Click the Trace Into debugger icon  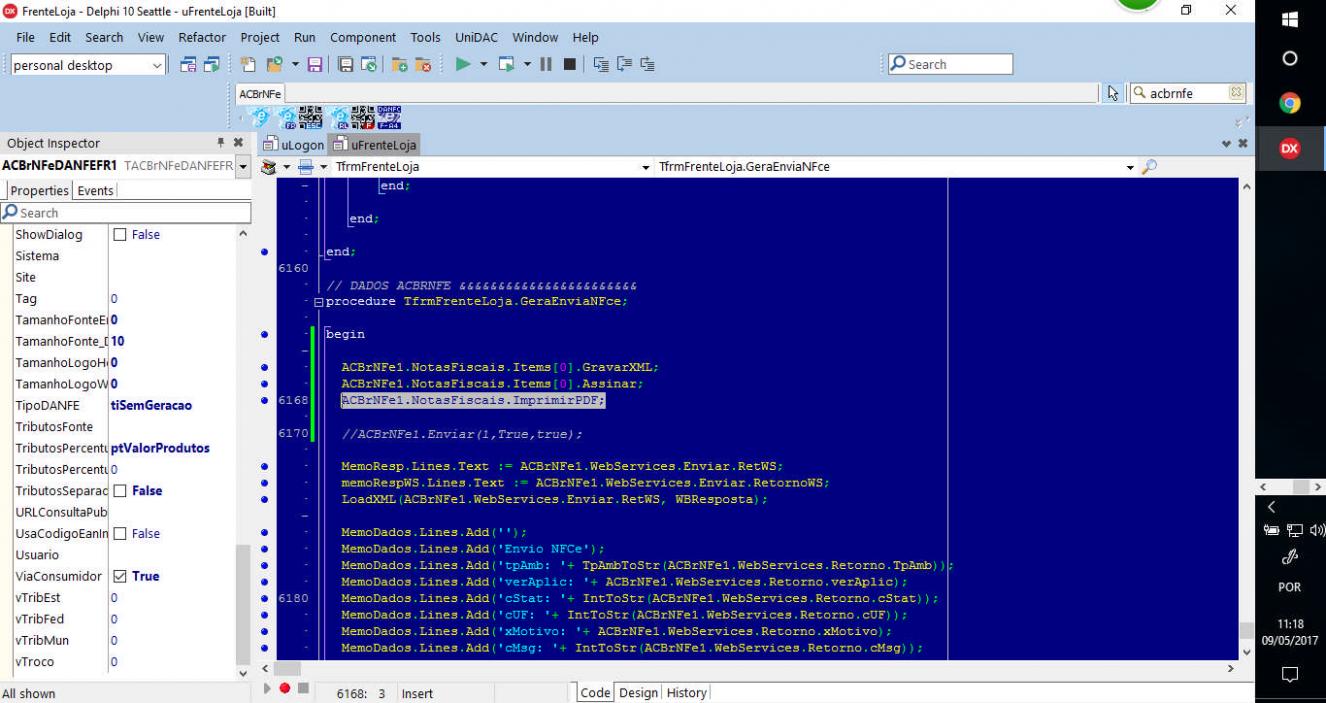tap(601, 65)
